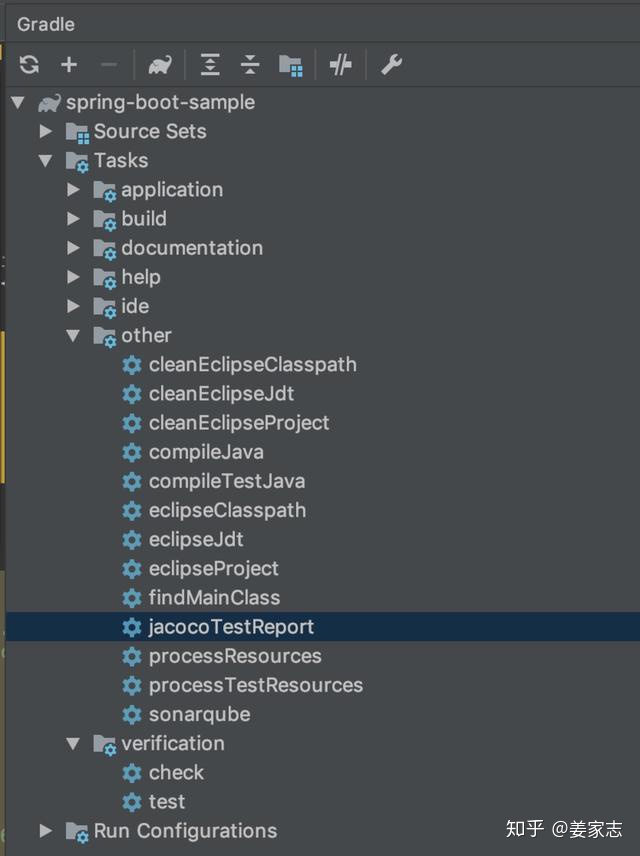This screenshot has height=856, width=640.
Task: Click the Expand All toolbar icon
Action: coord(210,65)
